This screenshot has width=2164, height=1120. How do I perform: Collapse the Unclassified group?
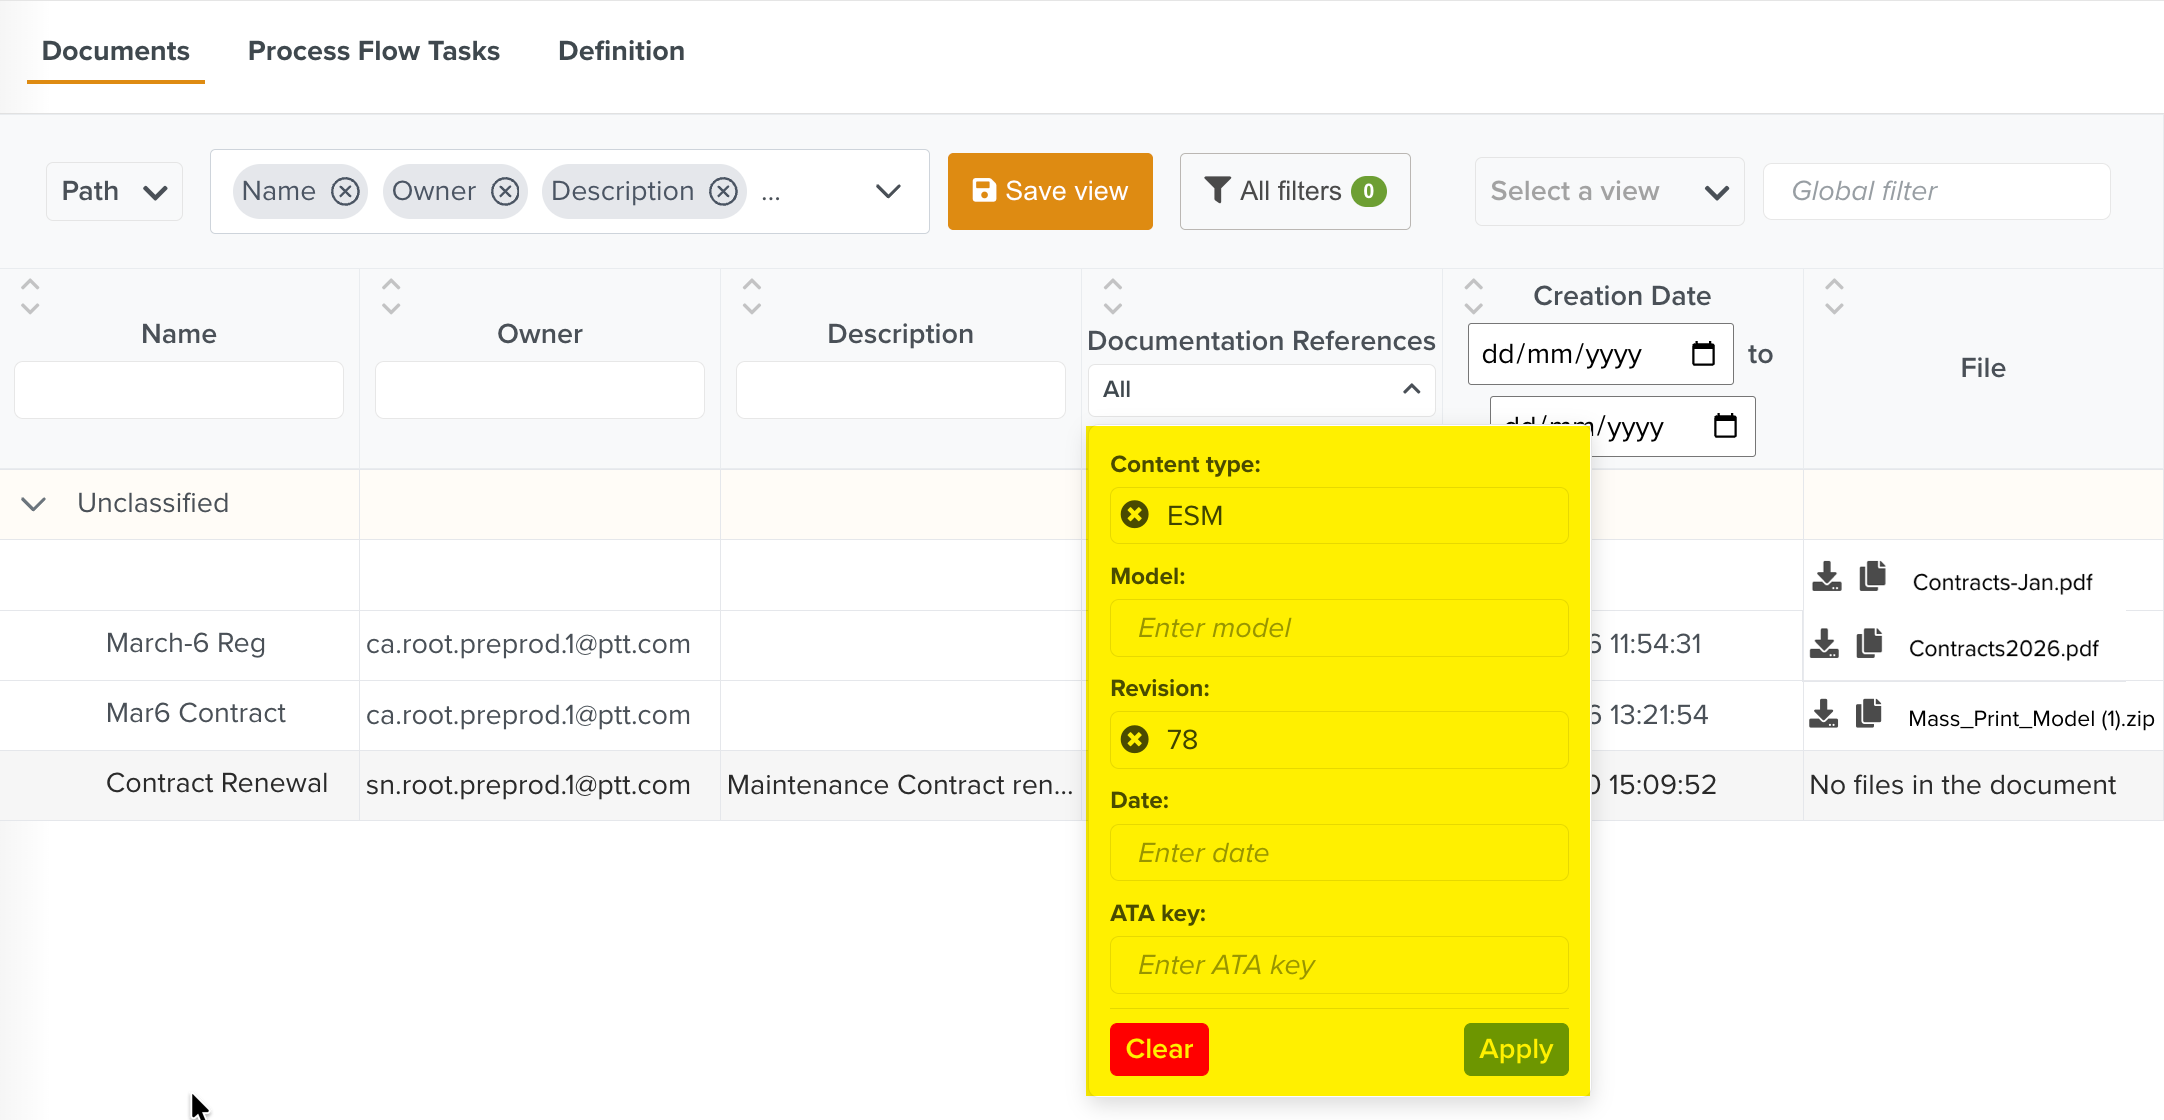[34, 503]
